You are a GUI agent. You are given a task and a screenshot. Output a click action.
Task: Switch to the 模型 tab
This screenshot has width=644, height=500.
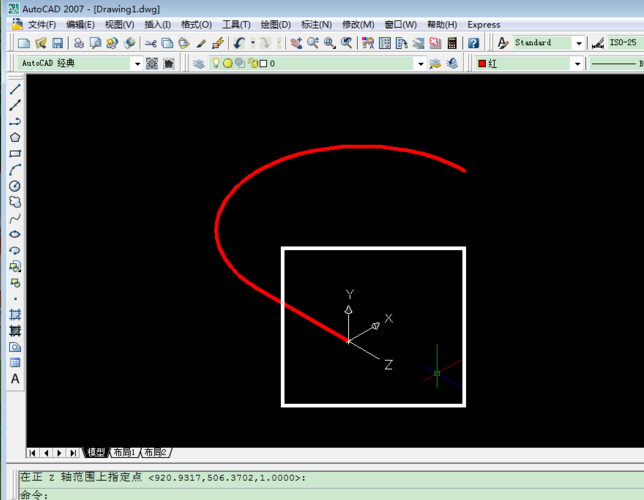(96, 452)
